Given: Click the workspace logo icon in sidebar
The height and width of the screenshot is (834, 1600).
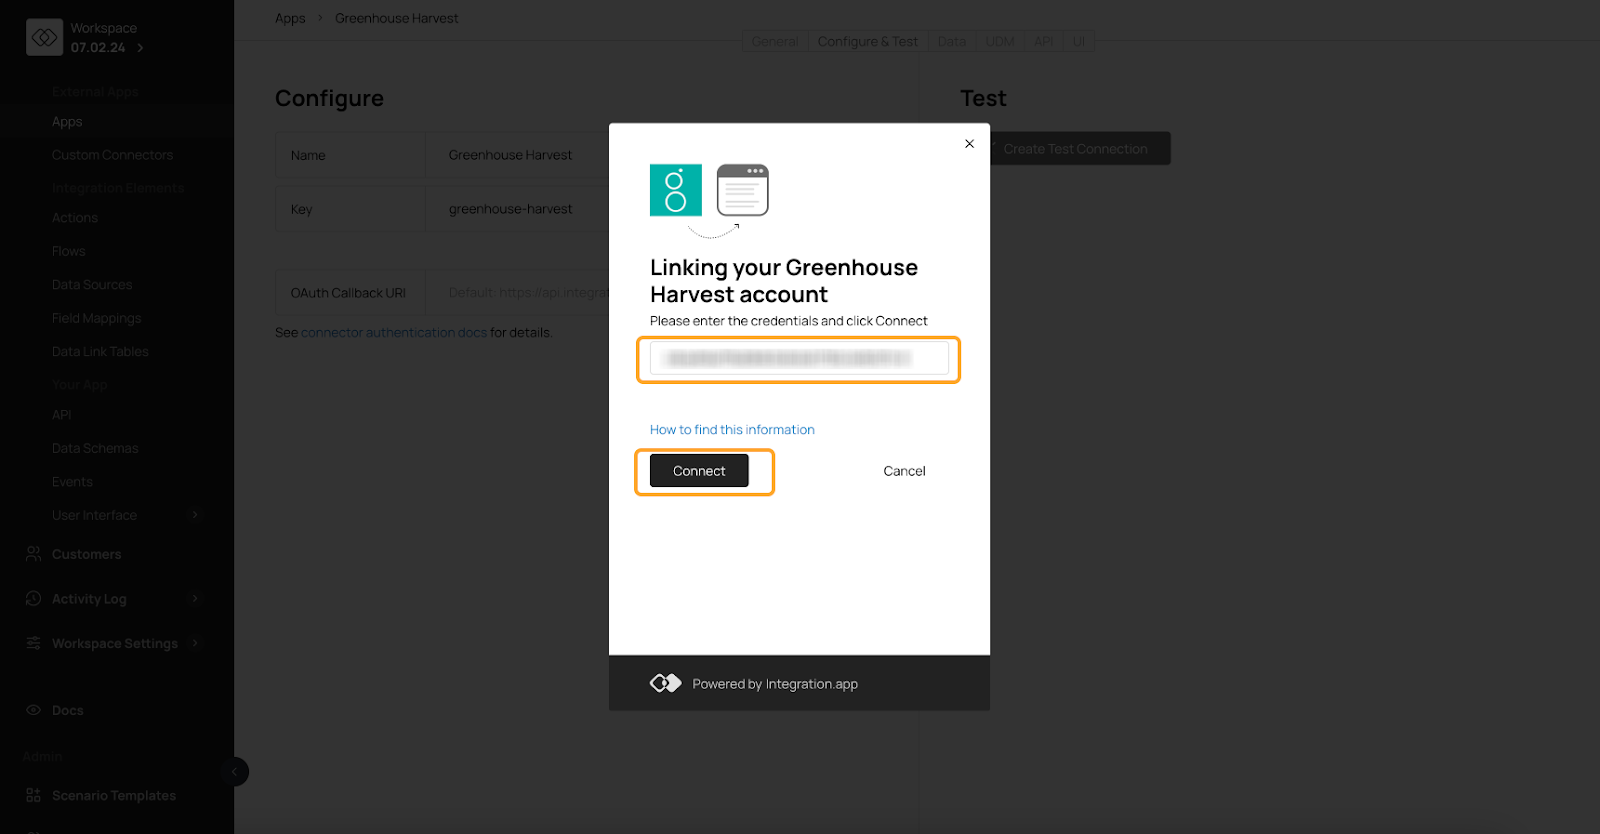Looking at the screenshot, I should coord(44,37).
